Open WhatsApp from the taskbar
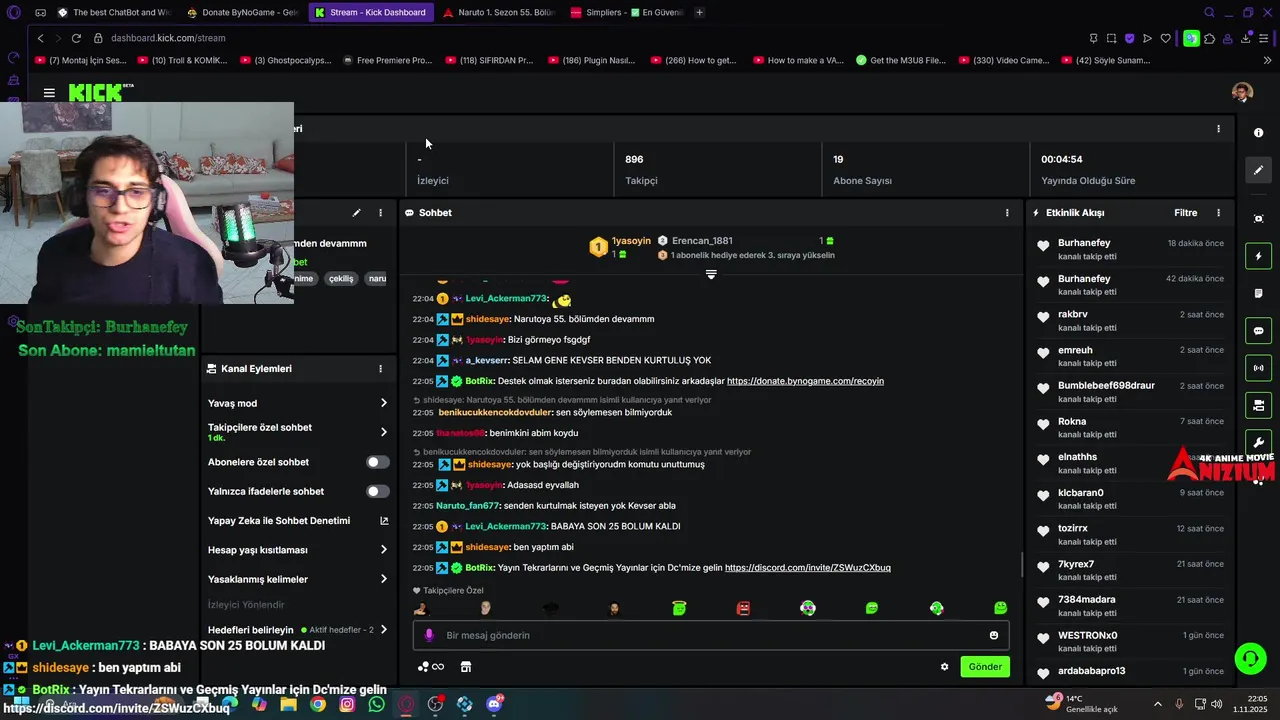The height and width of the screenshot is (720, 1280). (376, 704)
